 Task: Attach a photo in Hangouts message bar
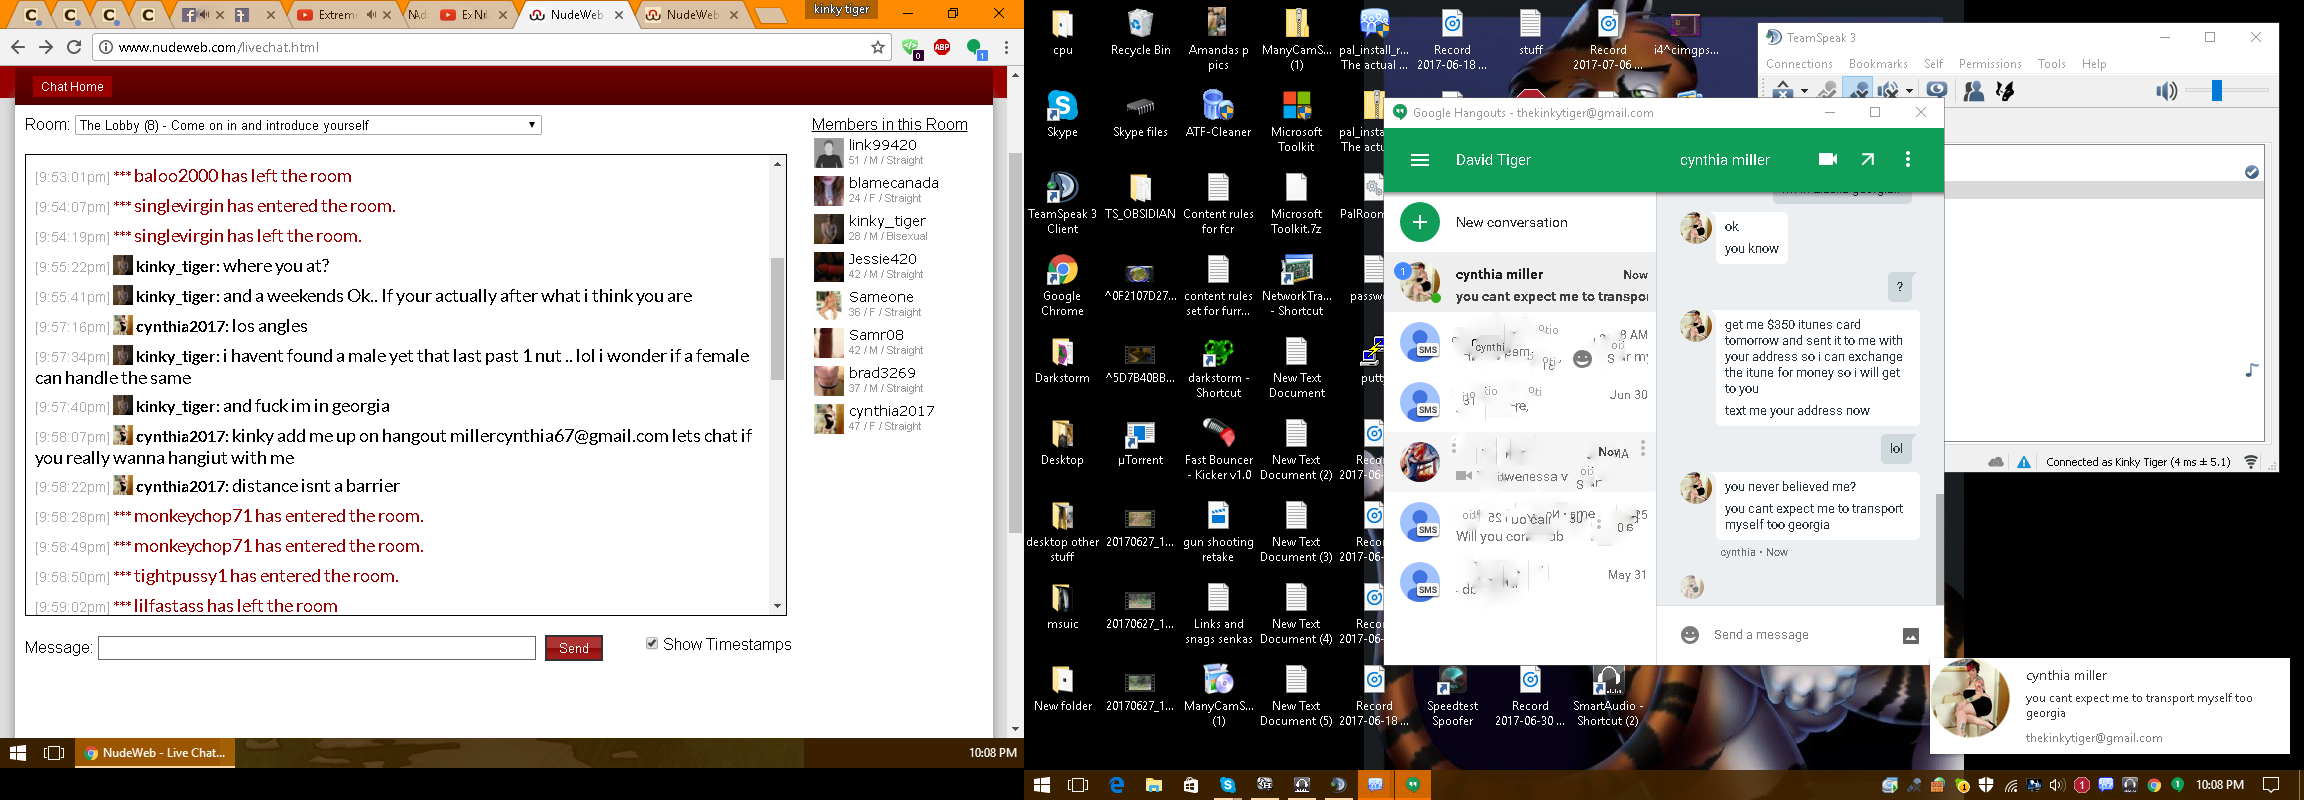click(x=1910, y=636)
